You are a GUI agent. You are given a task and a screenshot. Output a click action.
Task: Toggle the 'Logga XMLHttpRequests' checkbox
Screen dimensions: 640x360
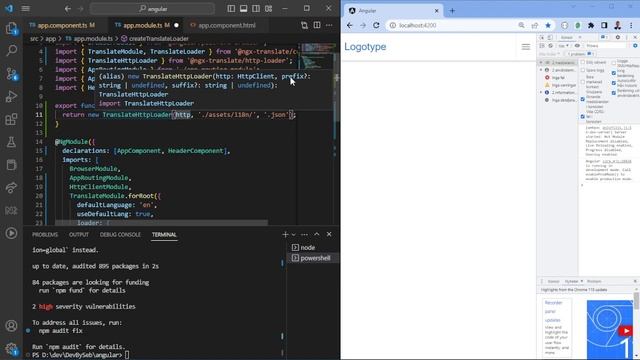[614, 63]
